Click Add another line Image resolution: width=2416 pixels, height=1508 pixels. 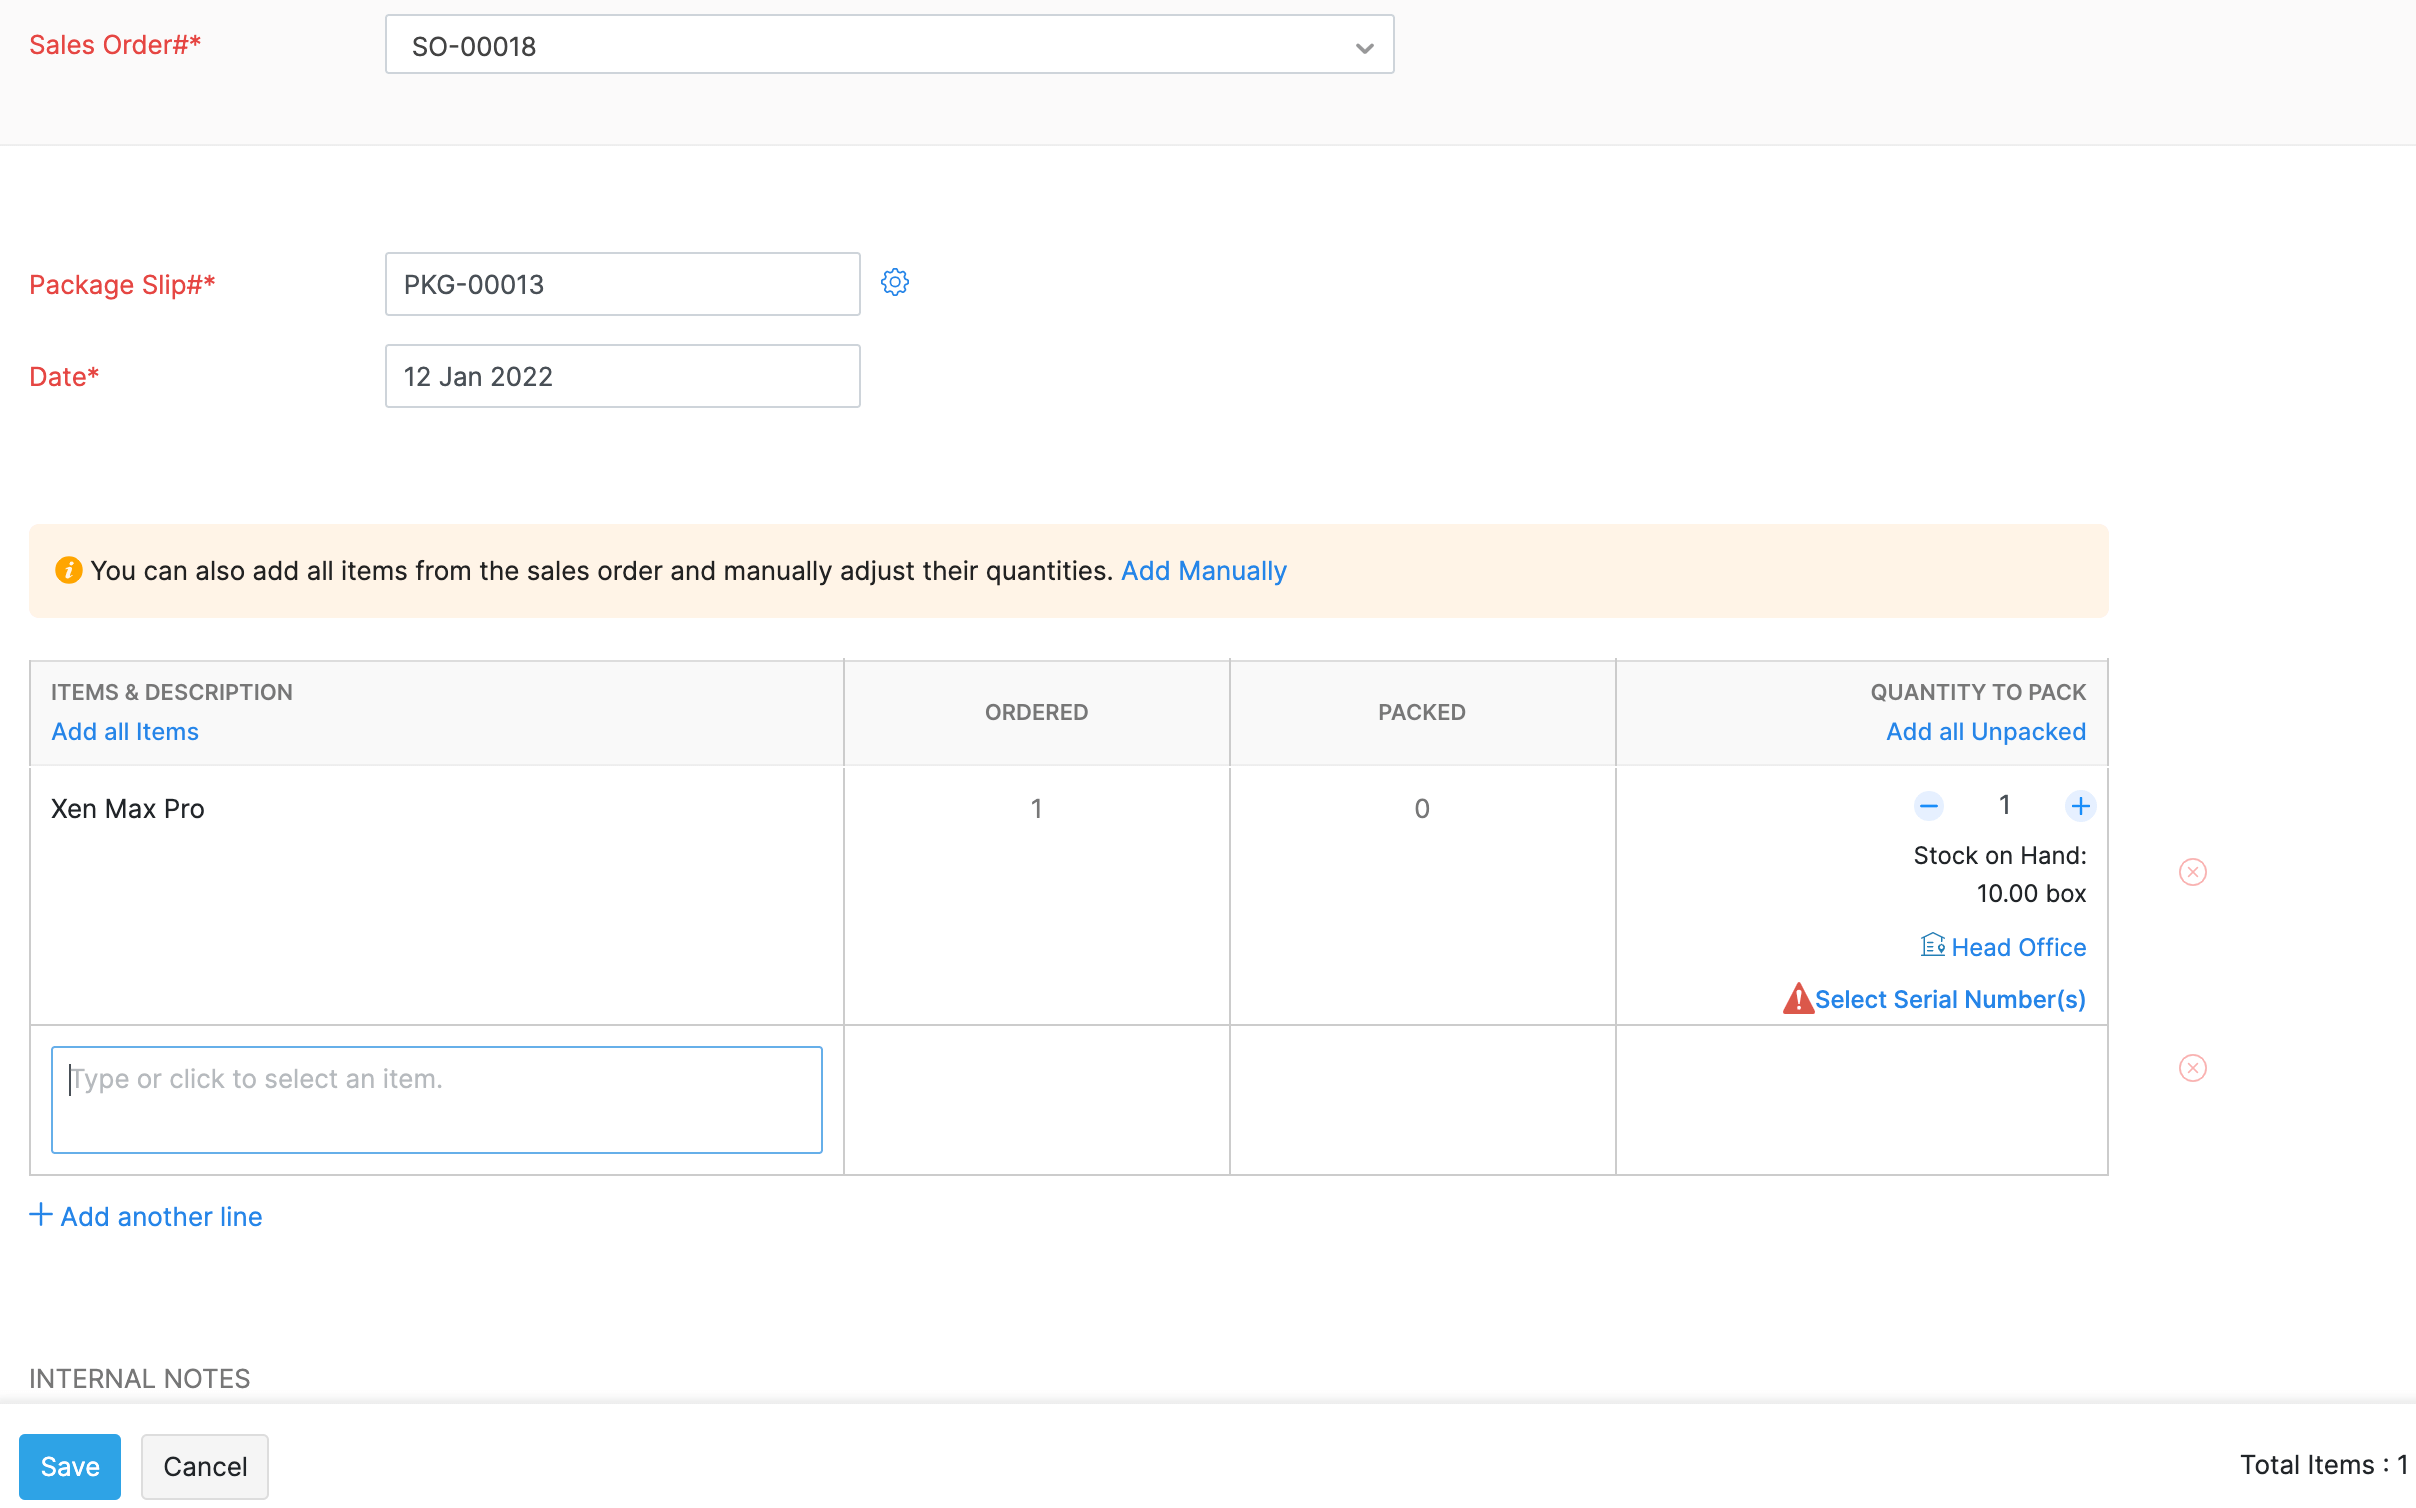pyautogui.click(x=146, y=1216)
